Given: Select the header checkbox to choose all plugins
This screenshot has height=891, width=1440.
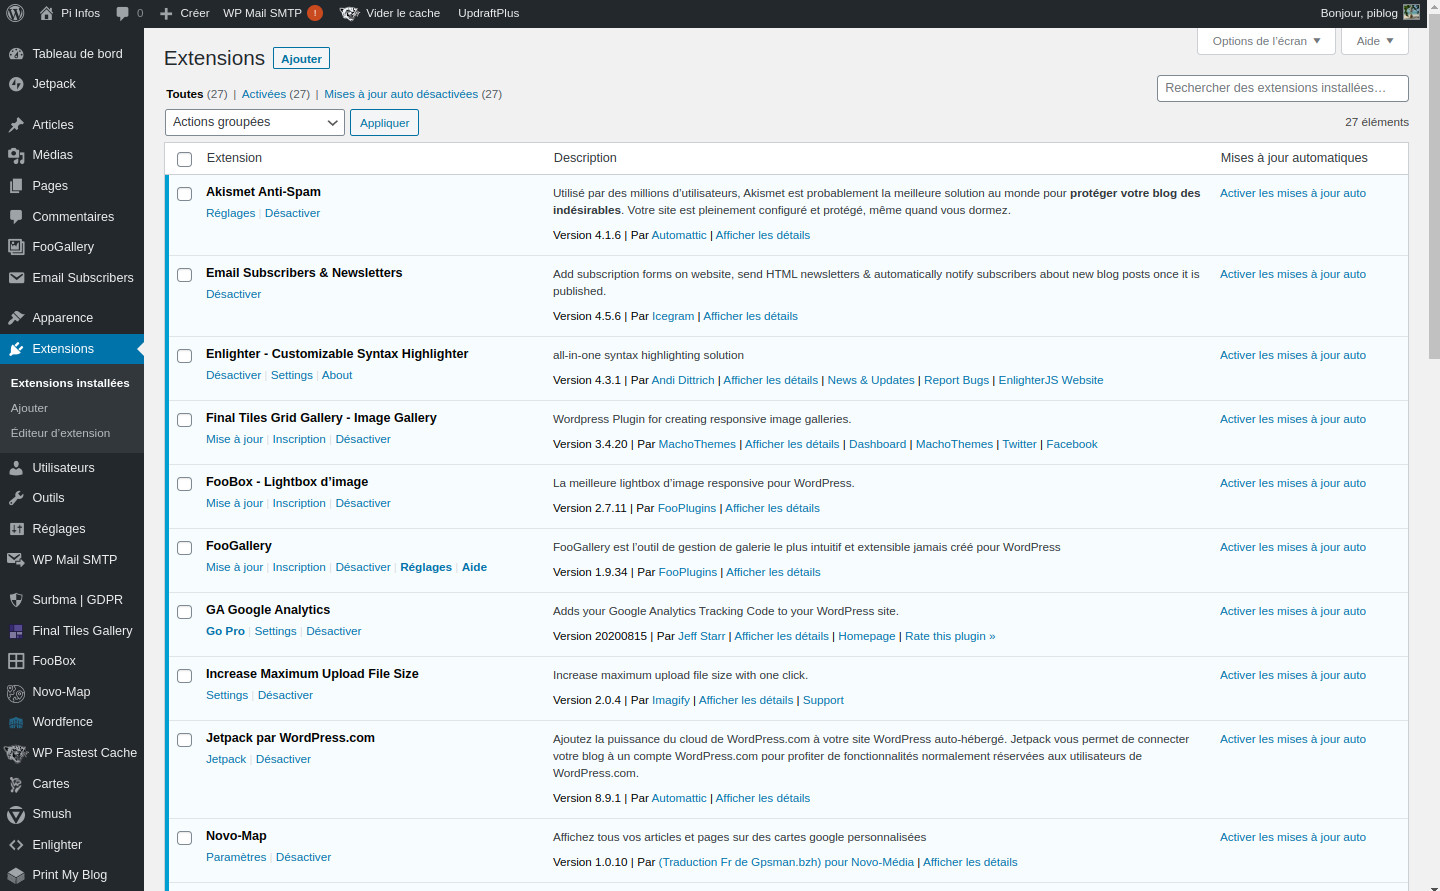Looking at the screenshot, I should tap(184, 159).
